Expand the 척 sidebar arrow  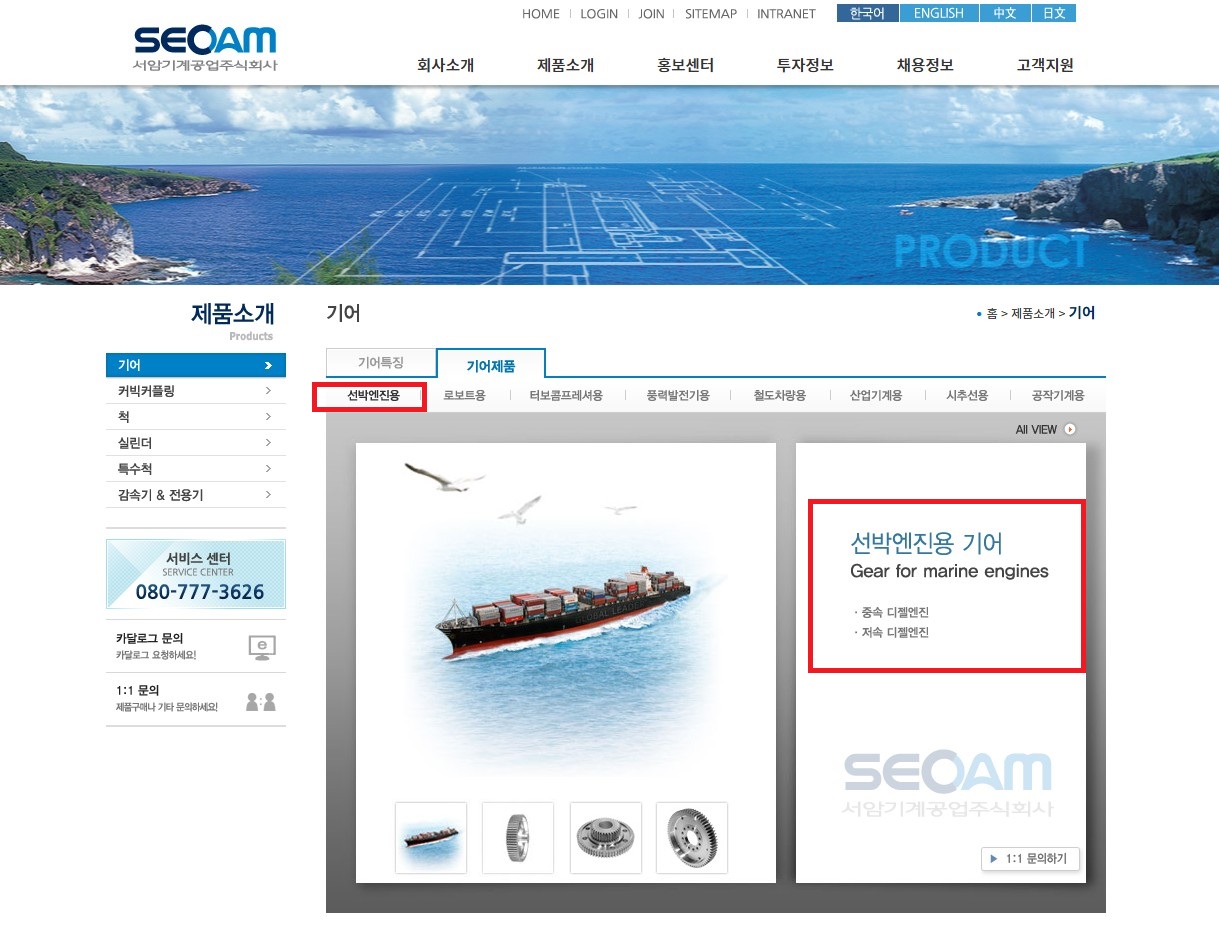click(268, 417)
